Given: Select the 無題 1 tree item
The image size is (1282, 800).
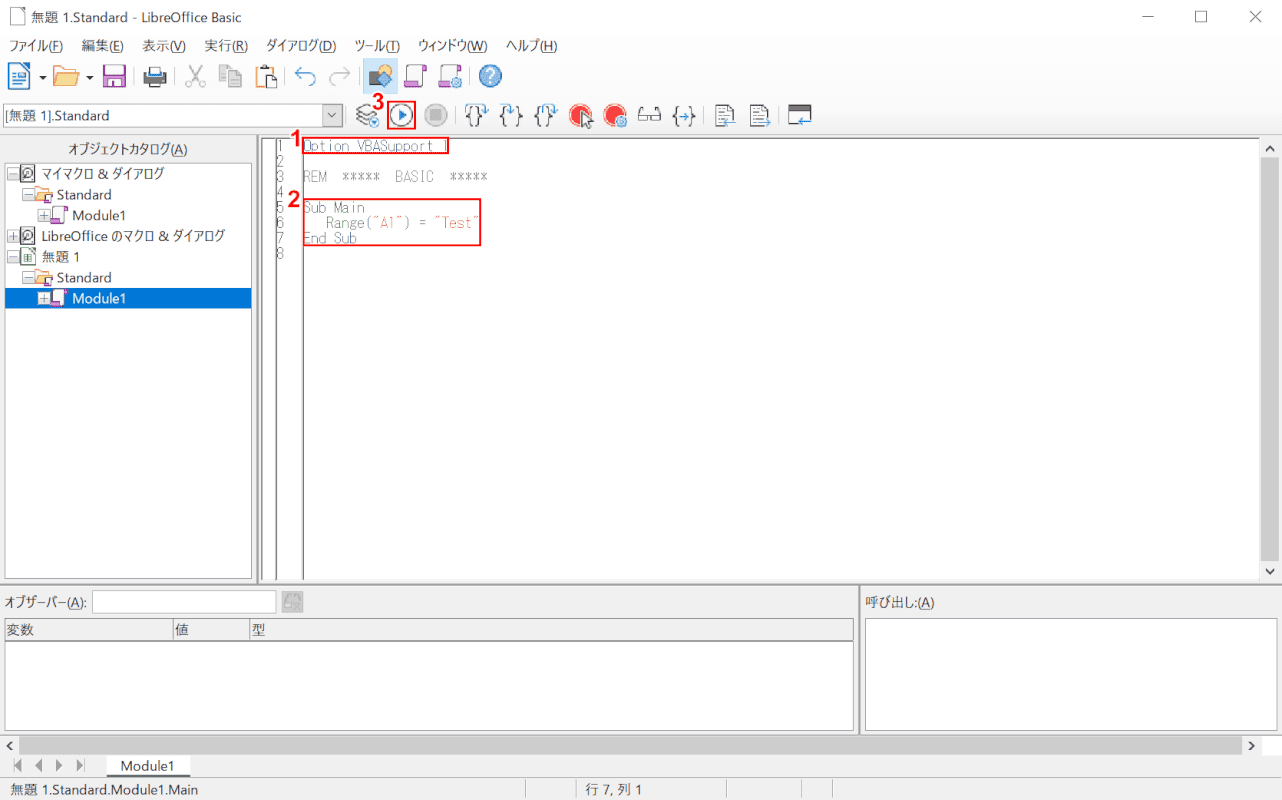Looking at the screenshot, I should tap(60, 257).
